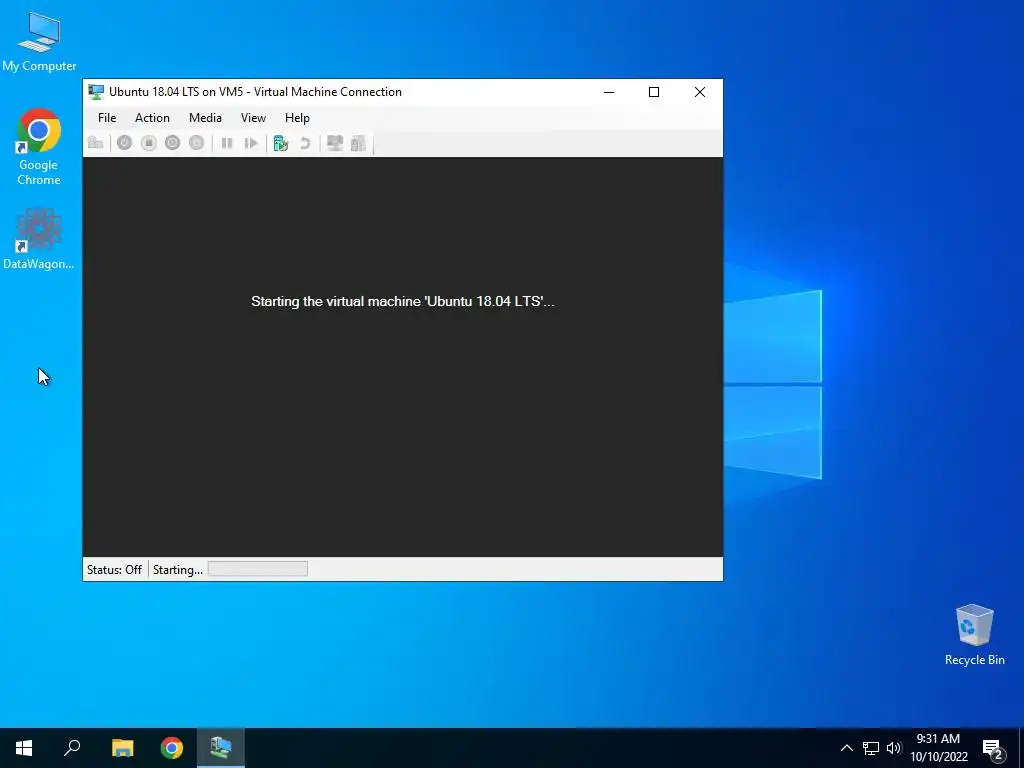1024x768 pixels.
Task: Click the 'Starting...' status bar label
Action: pos(178,569)
